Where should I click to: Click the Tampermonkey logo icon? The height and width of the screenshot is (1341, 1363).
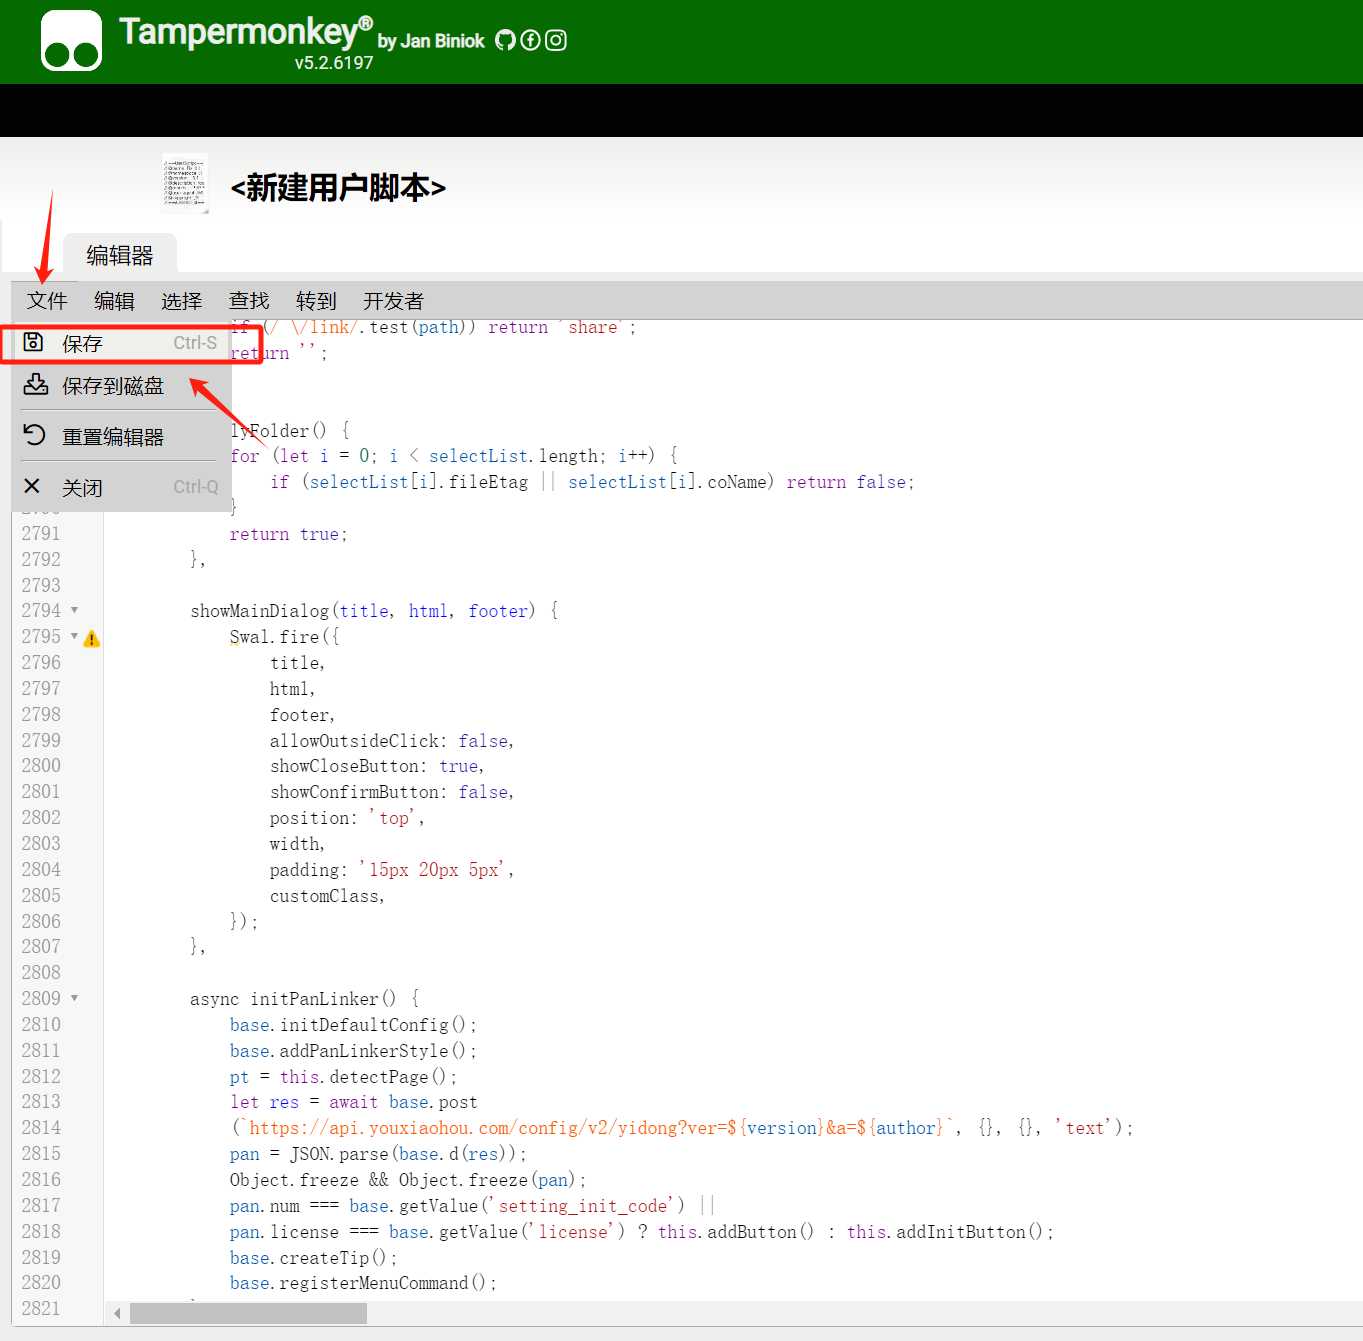click(71, 41)
